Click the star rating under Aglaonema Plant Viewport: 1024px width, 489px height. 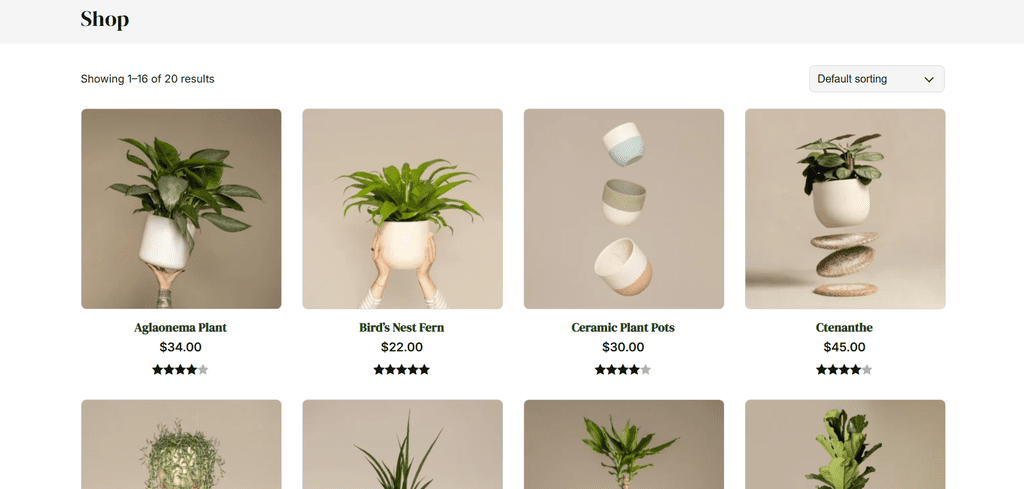(180, 370)
